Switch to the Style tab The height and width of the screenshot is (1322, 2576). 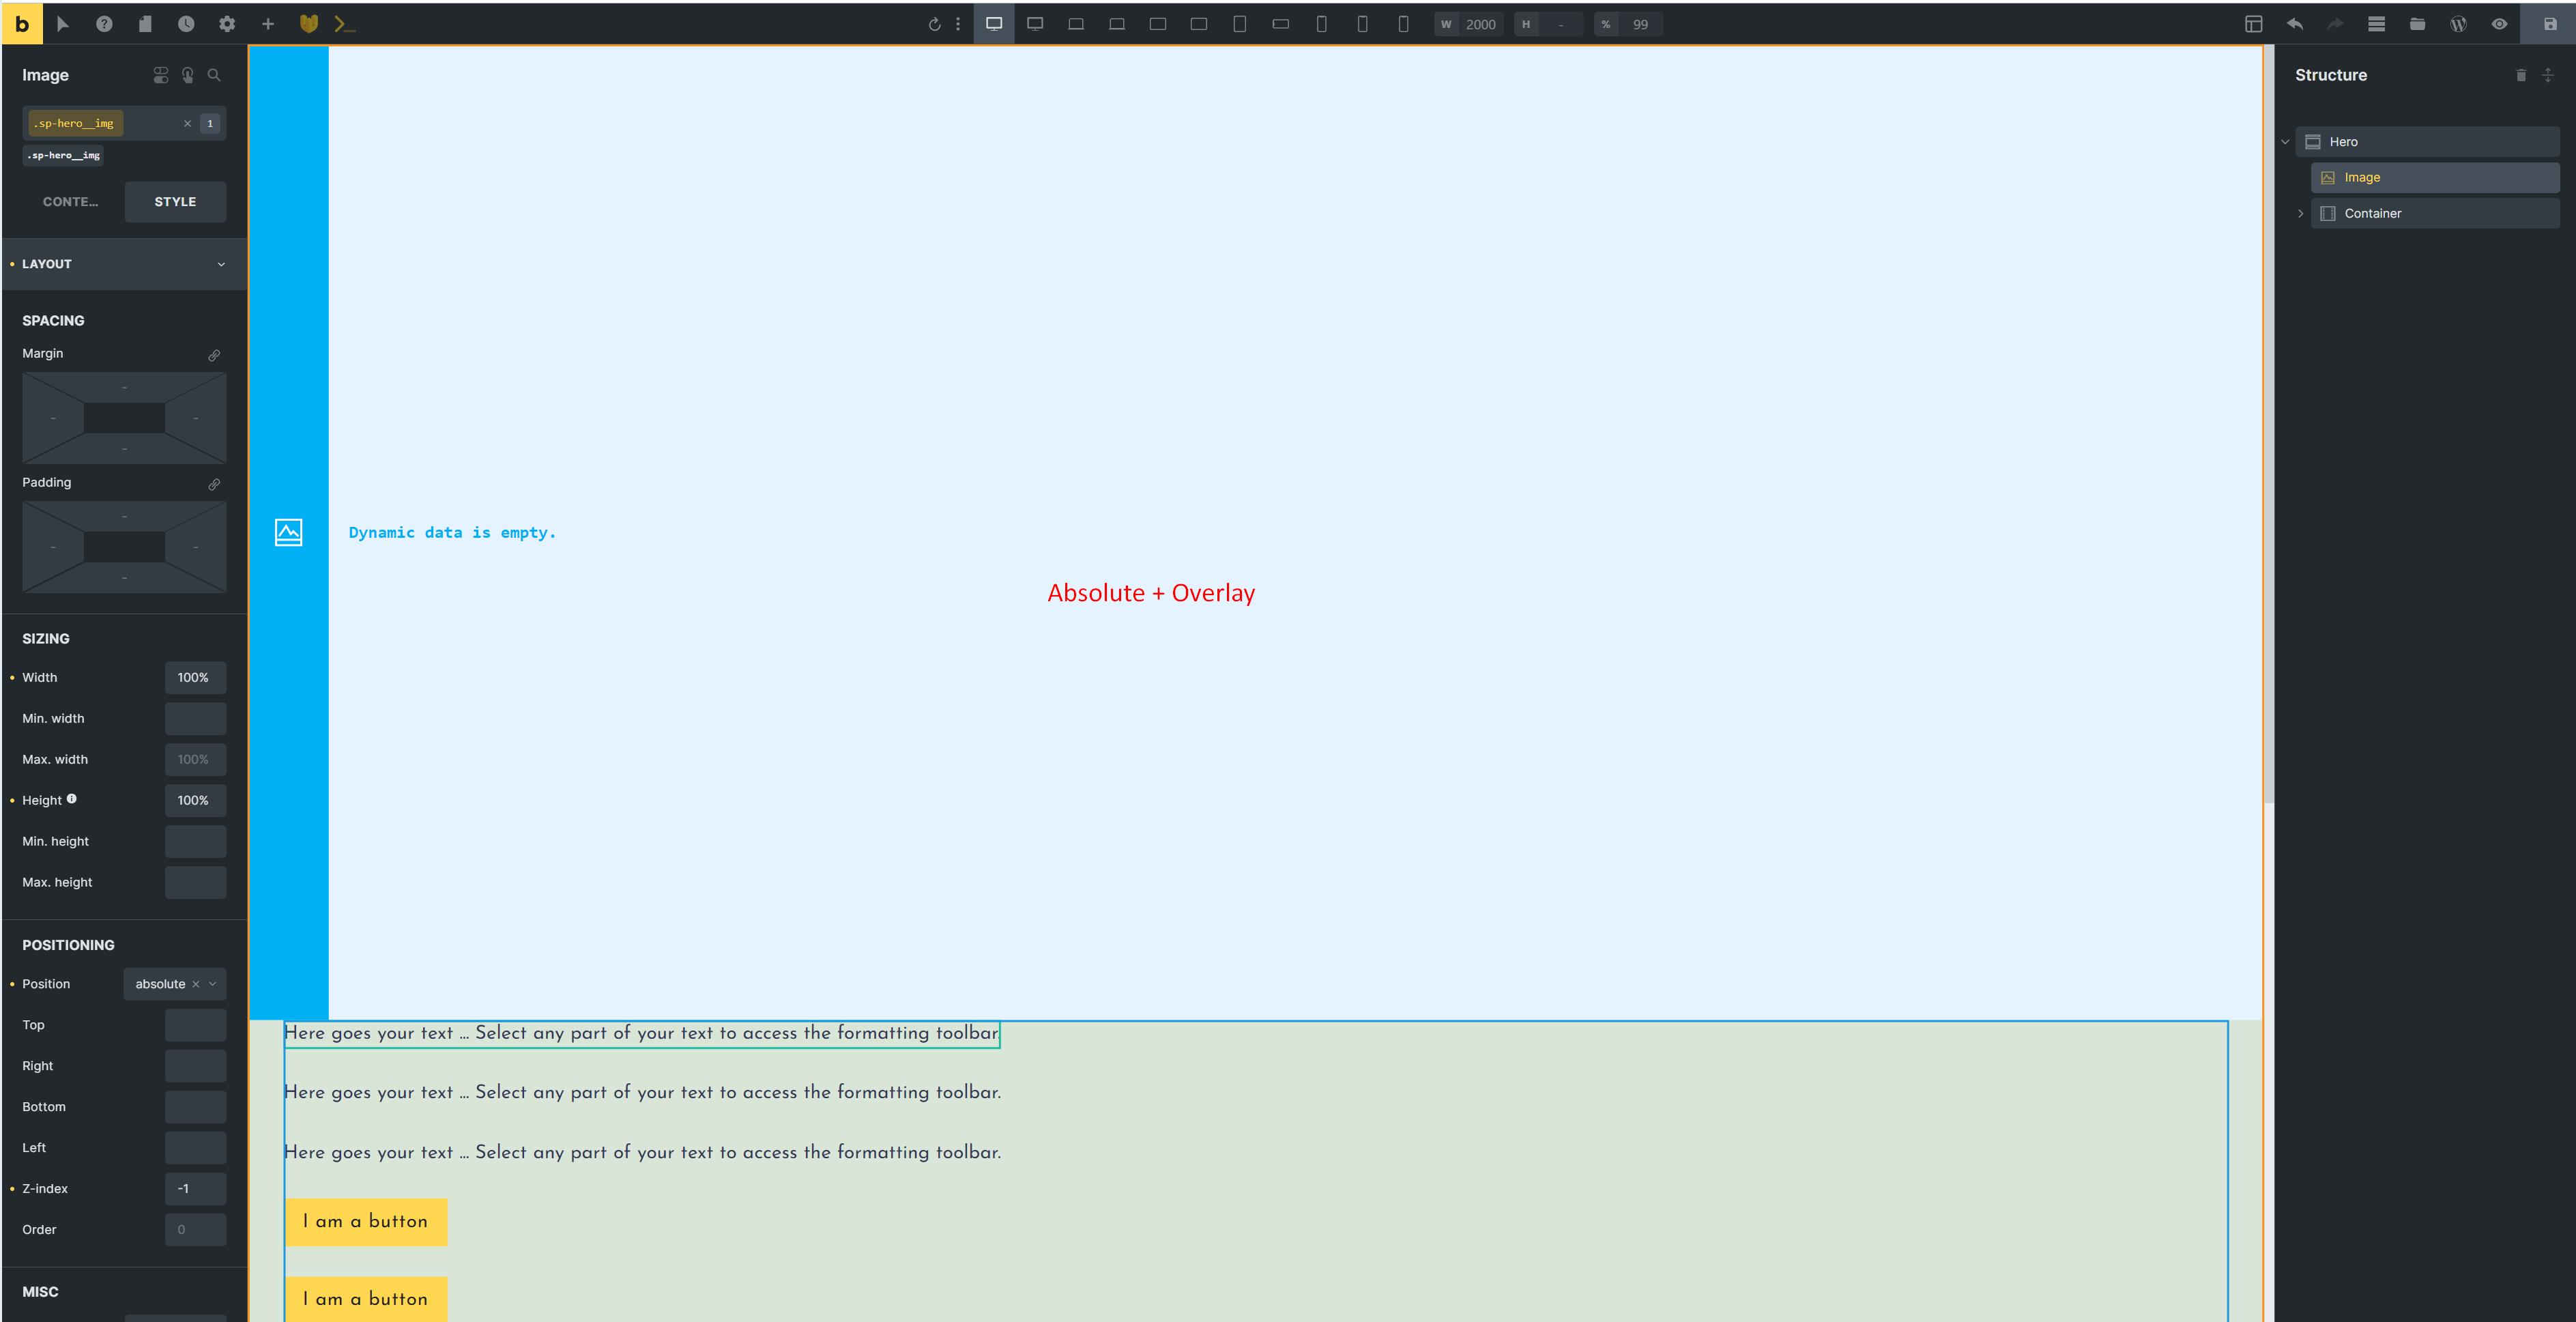point(175,202)
